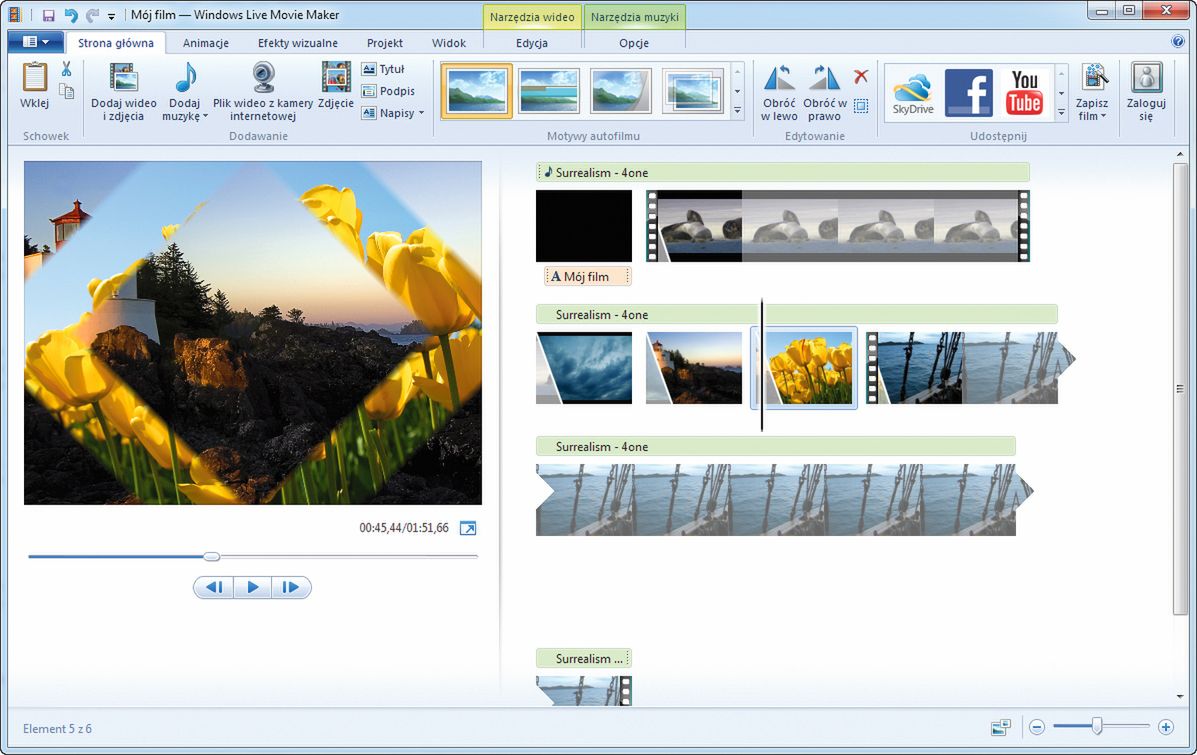Image resolution: width=1197 pixels, height=755 pixels.
Task: Click the Zdjęcie snapshot icon
Action: pos(336,80)
